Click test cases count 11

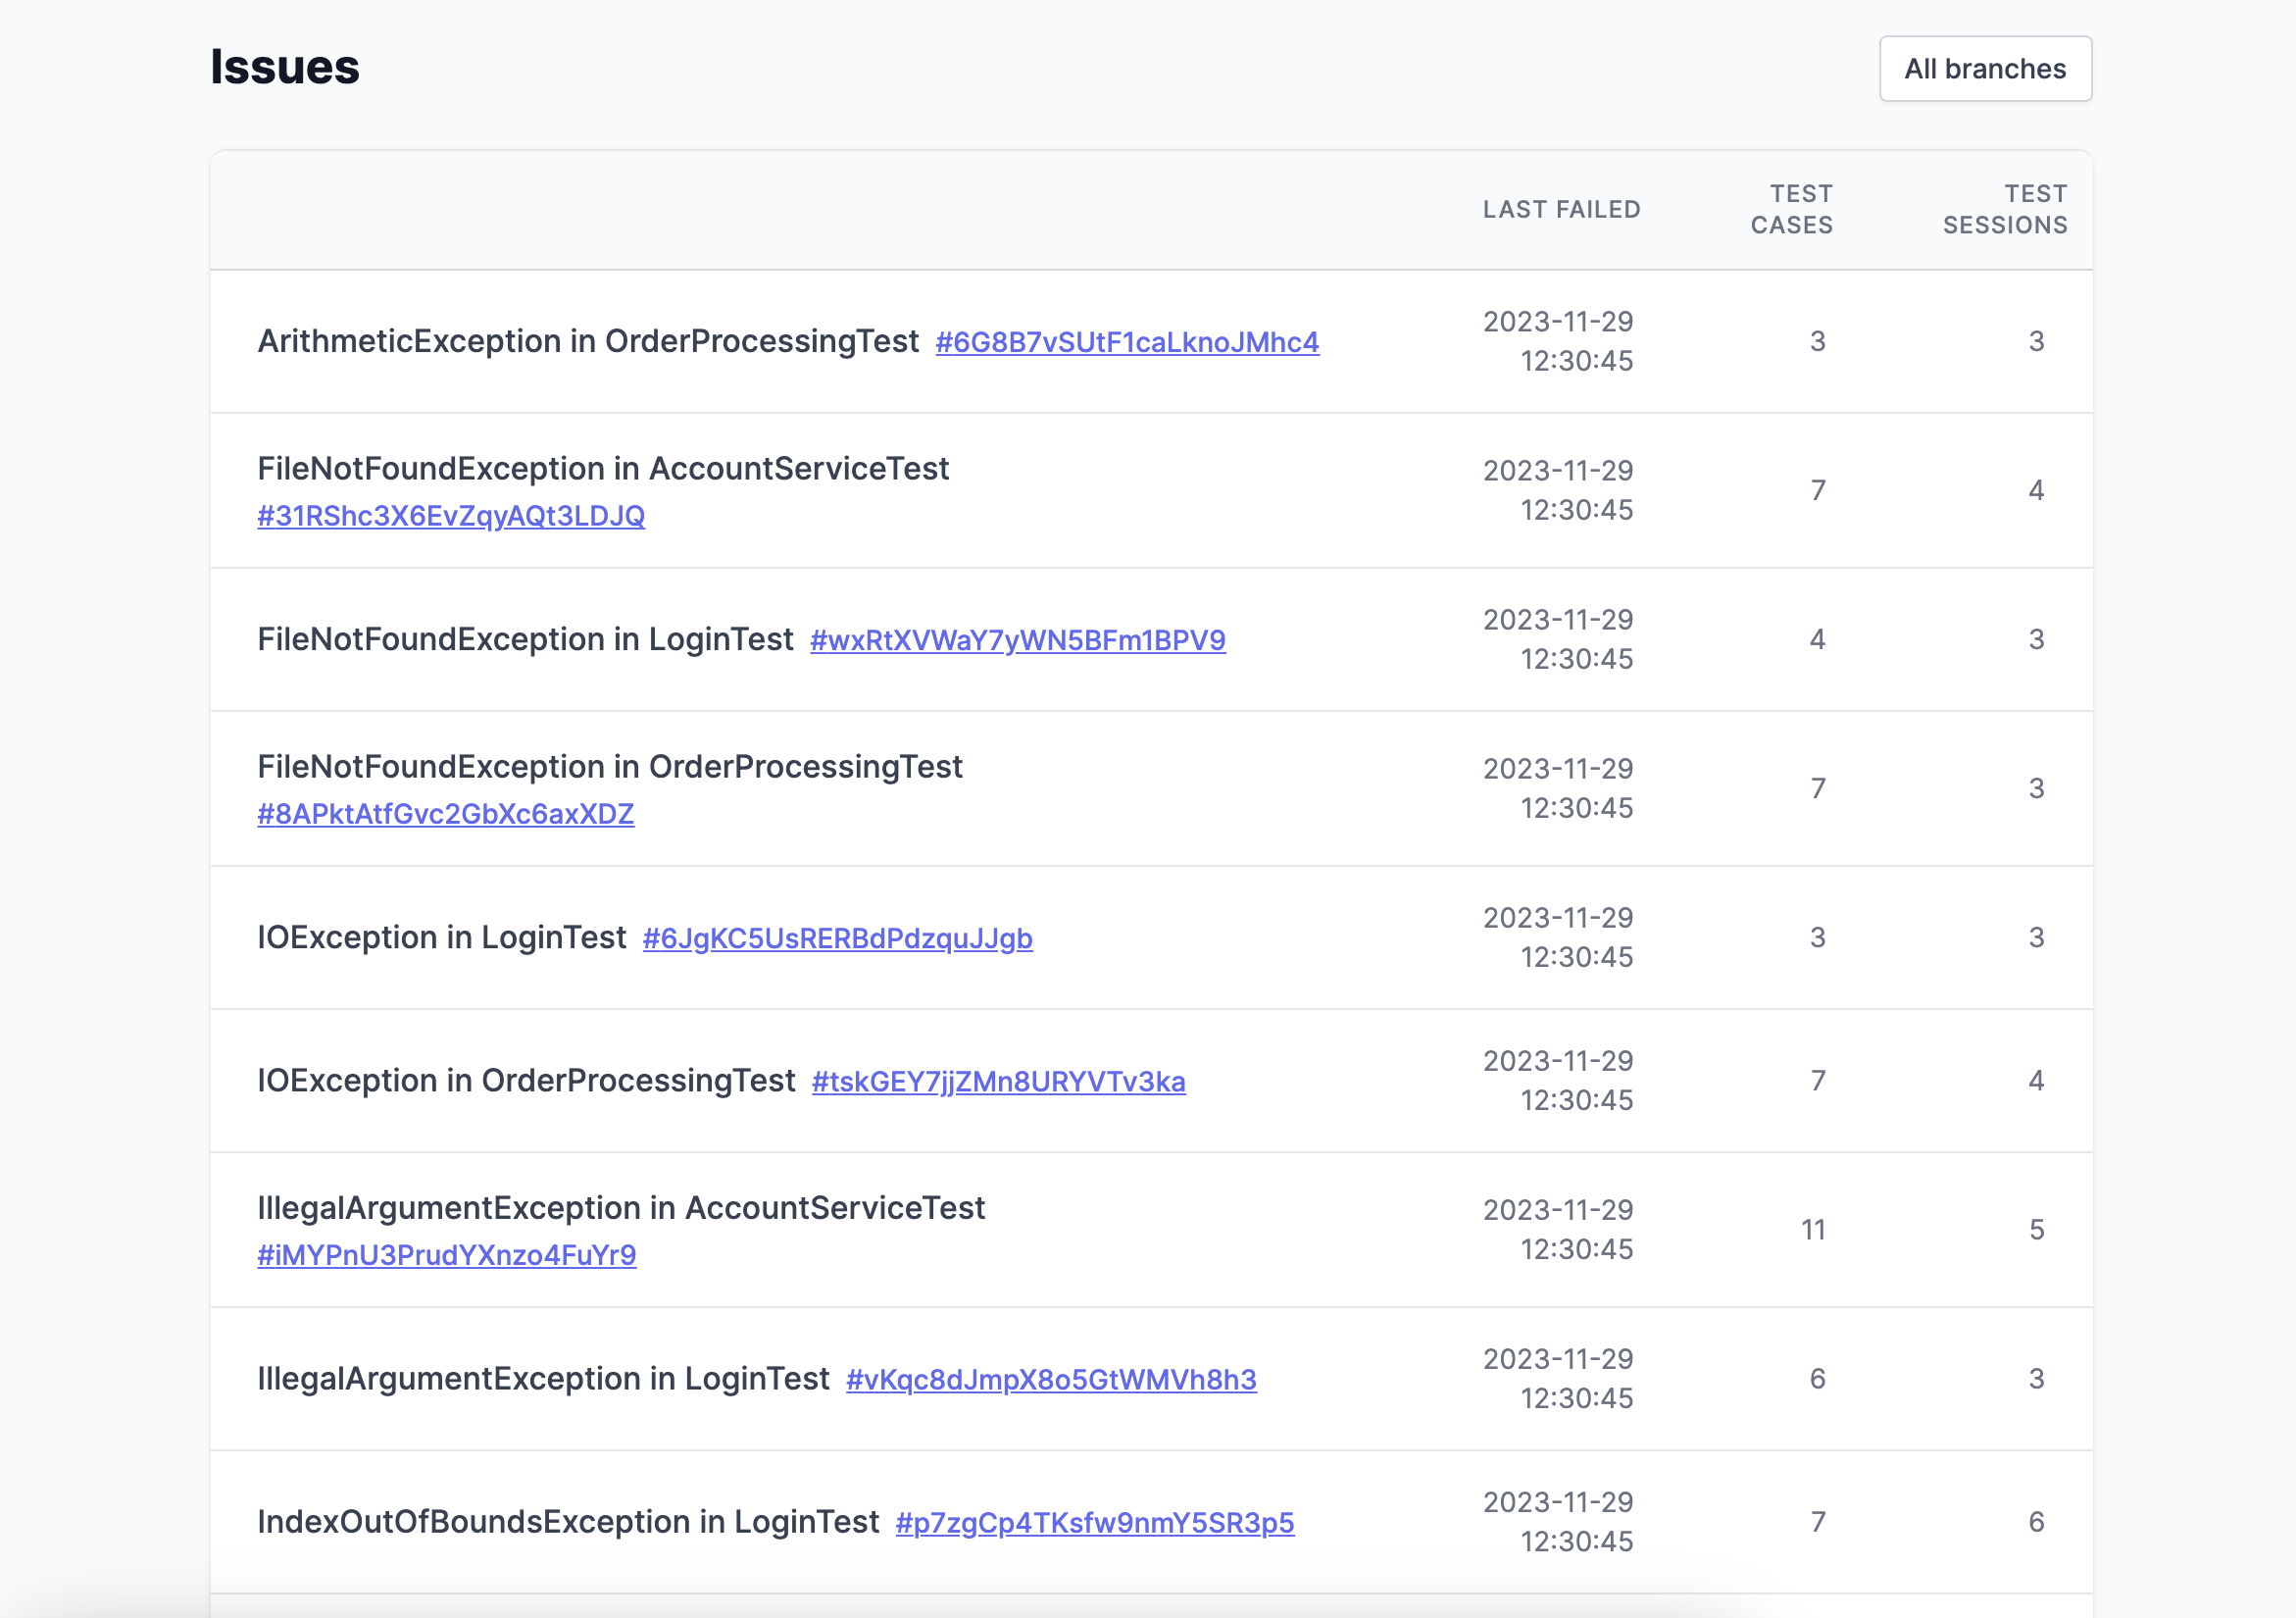click(x=1813, y=1229)
